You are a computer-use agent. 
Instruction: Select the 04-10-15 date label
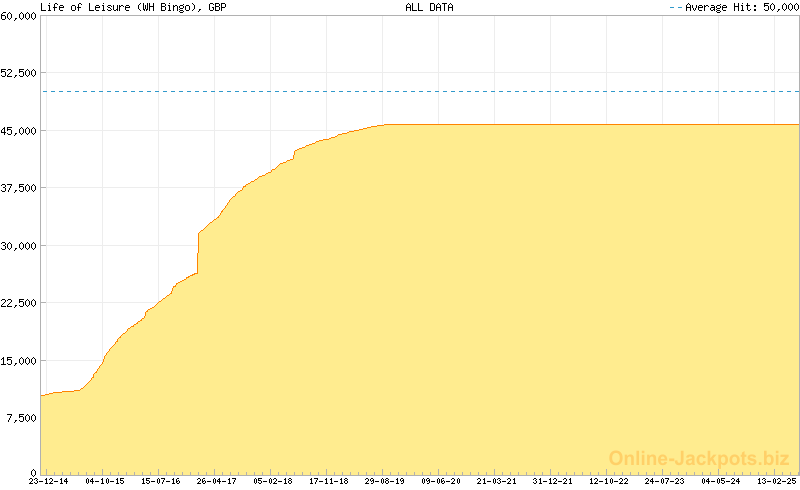pos(104,481)
